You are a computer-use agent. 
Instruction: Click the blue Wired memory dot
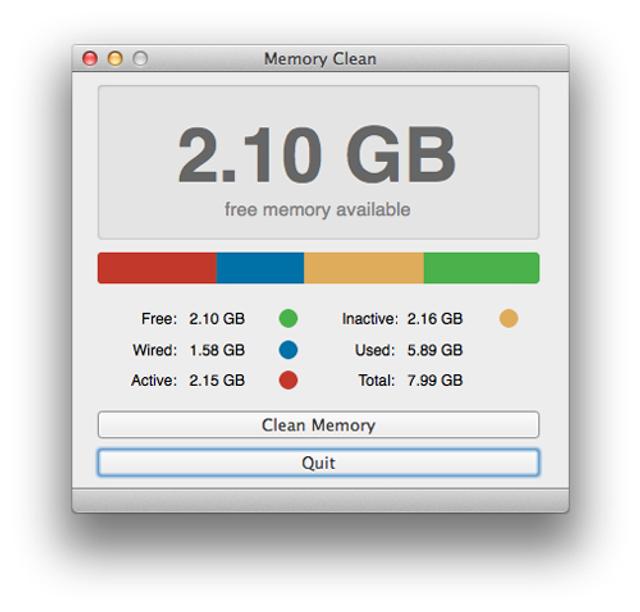pos(288,350)
